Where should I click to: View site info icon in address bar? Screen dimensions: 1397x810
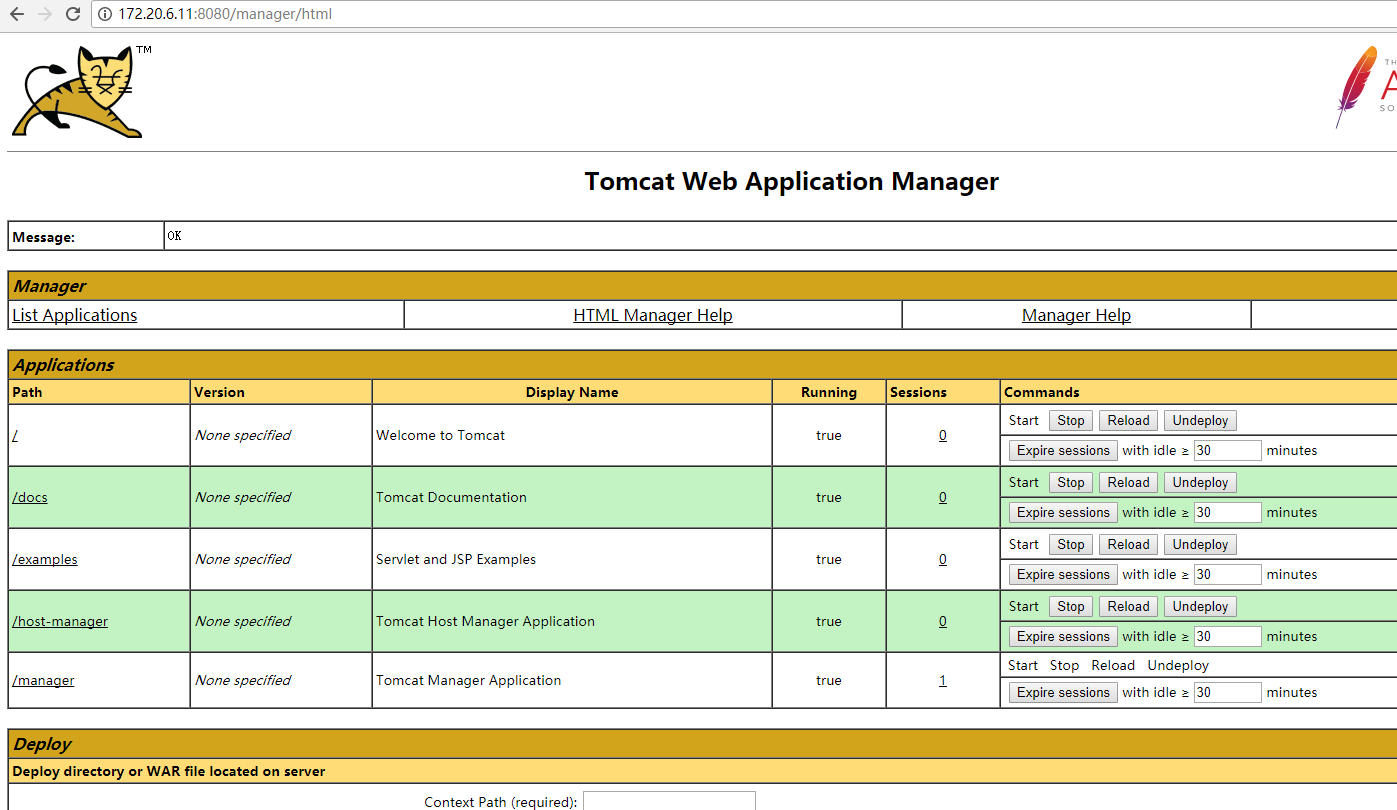pos(105,14)
